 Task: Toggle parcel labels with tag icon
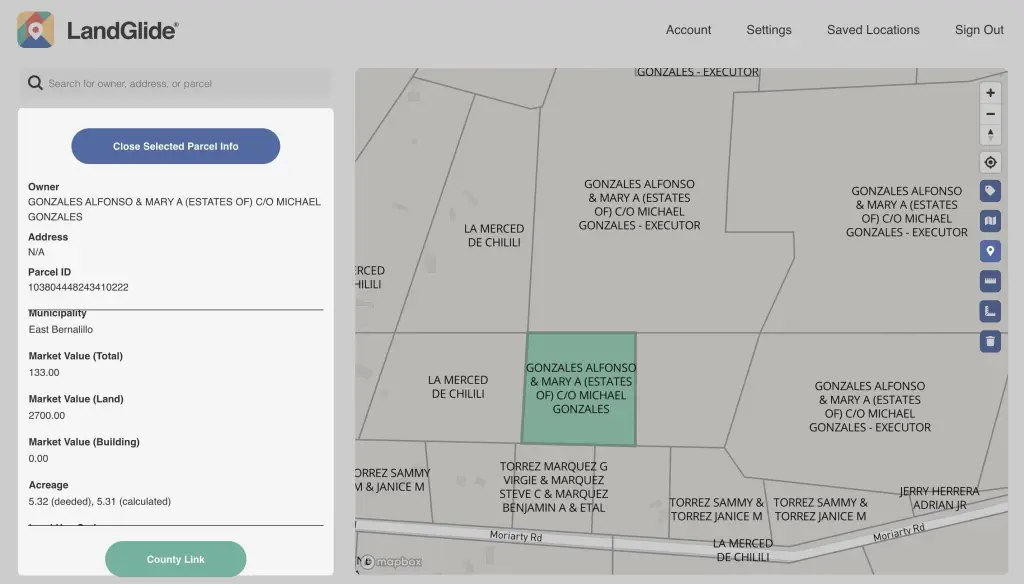[990, 191]
